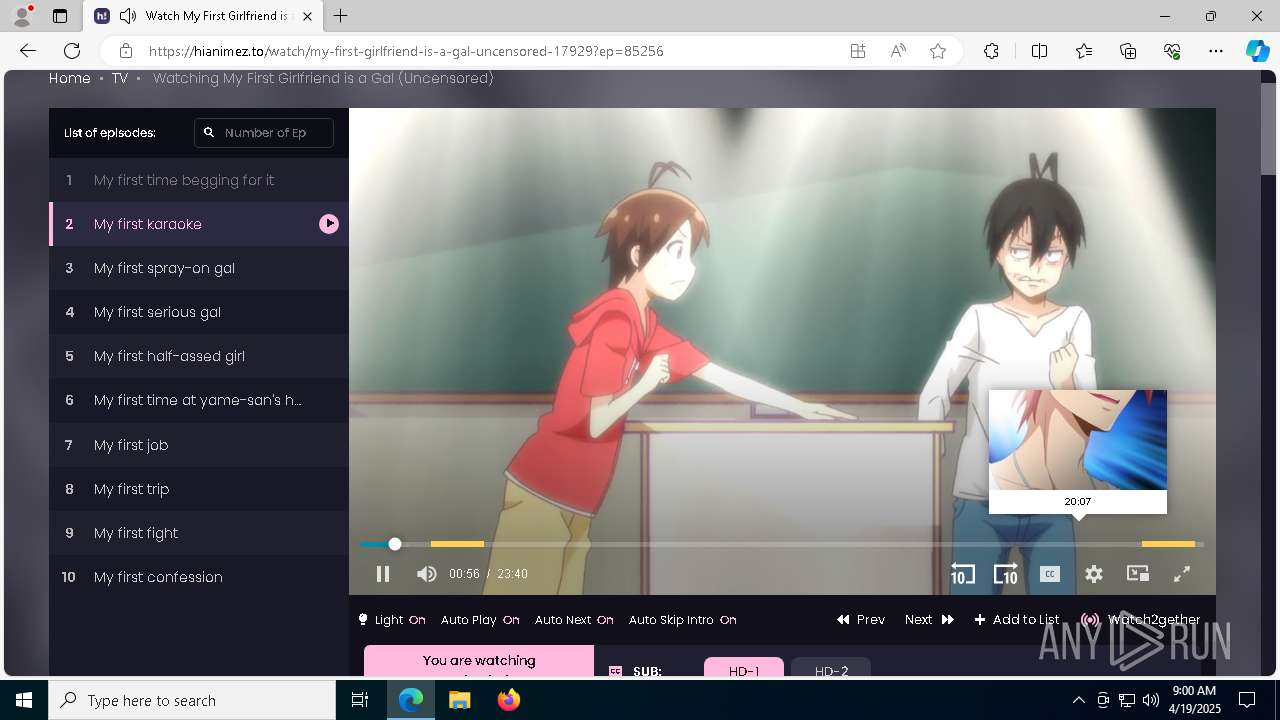Pause the video playback
Image resolution: width=1280 pixels, height=720 pixels.
pyautogui.click(x=383, y=574)
